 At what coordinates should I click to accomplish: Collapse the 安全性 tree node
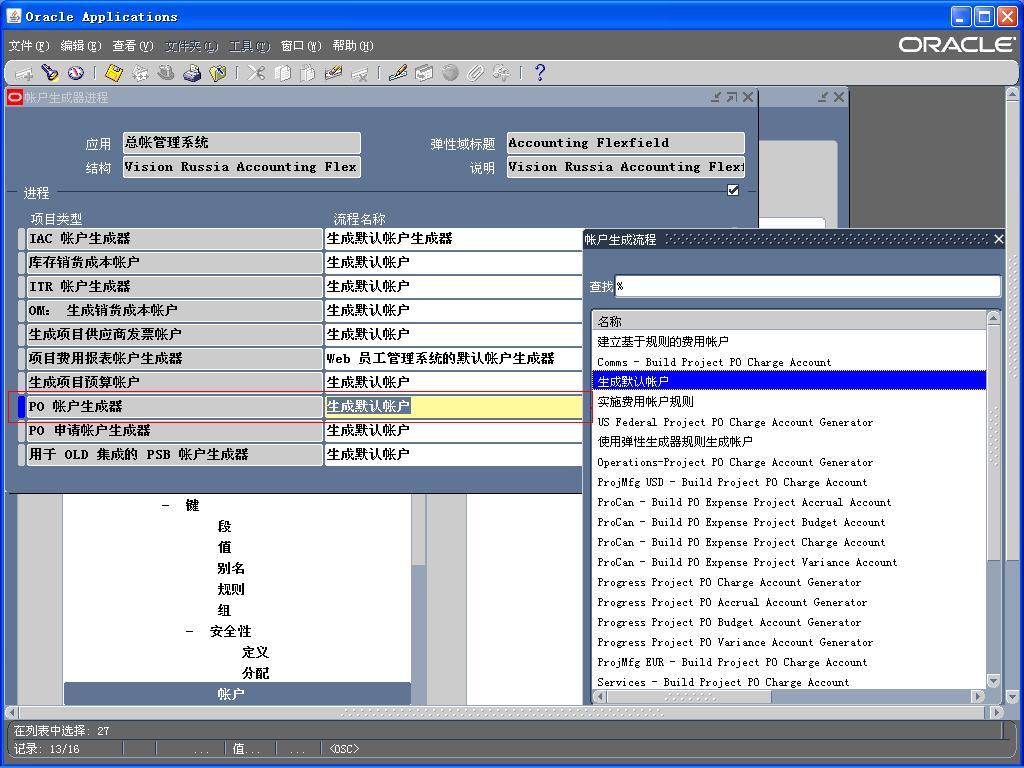point(189,632)
